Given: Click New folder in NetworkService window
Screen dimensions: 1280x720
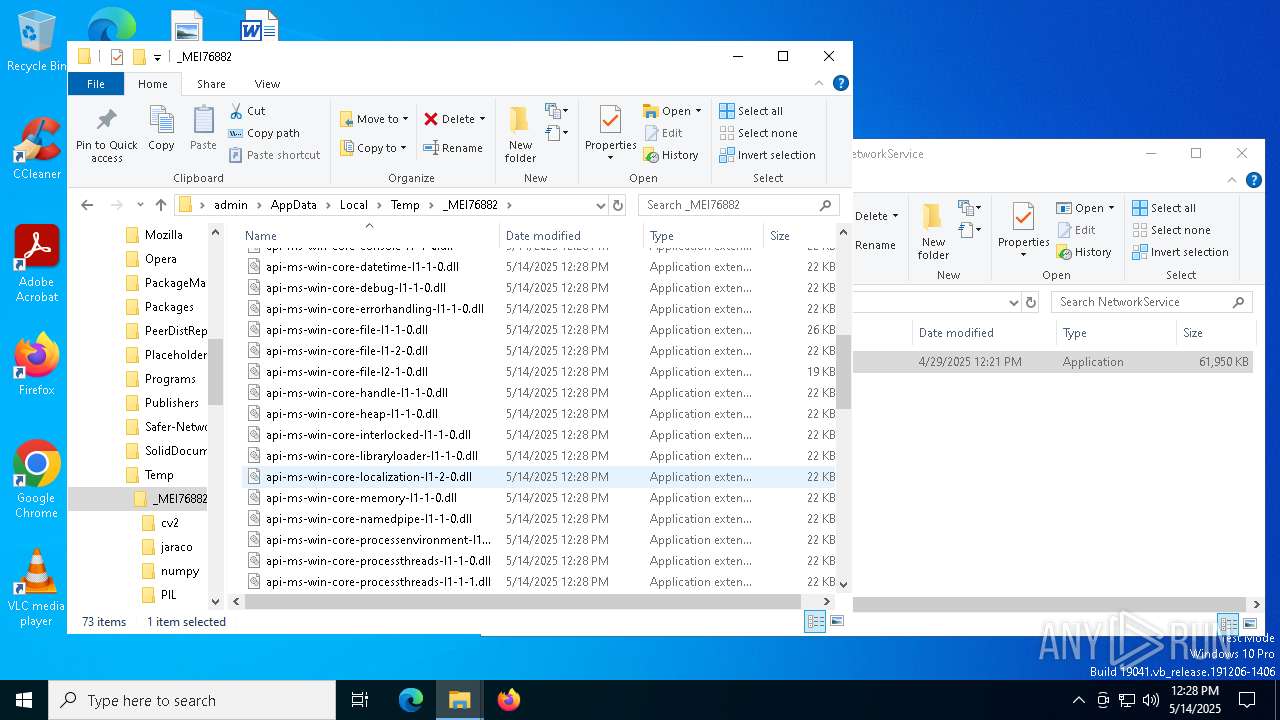Looking at the screenshot, I should tap(933, 231).
